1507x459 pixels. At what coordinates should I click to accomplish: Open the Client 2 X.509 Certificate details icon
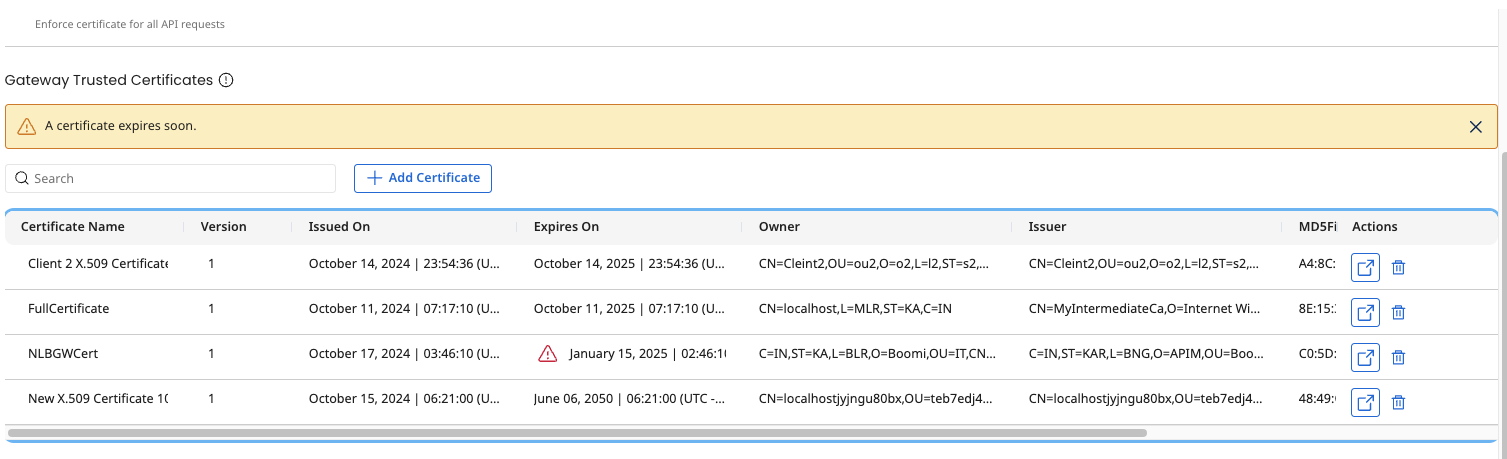click(1365, 268)
